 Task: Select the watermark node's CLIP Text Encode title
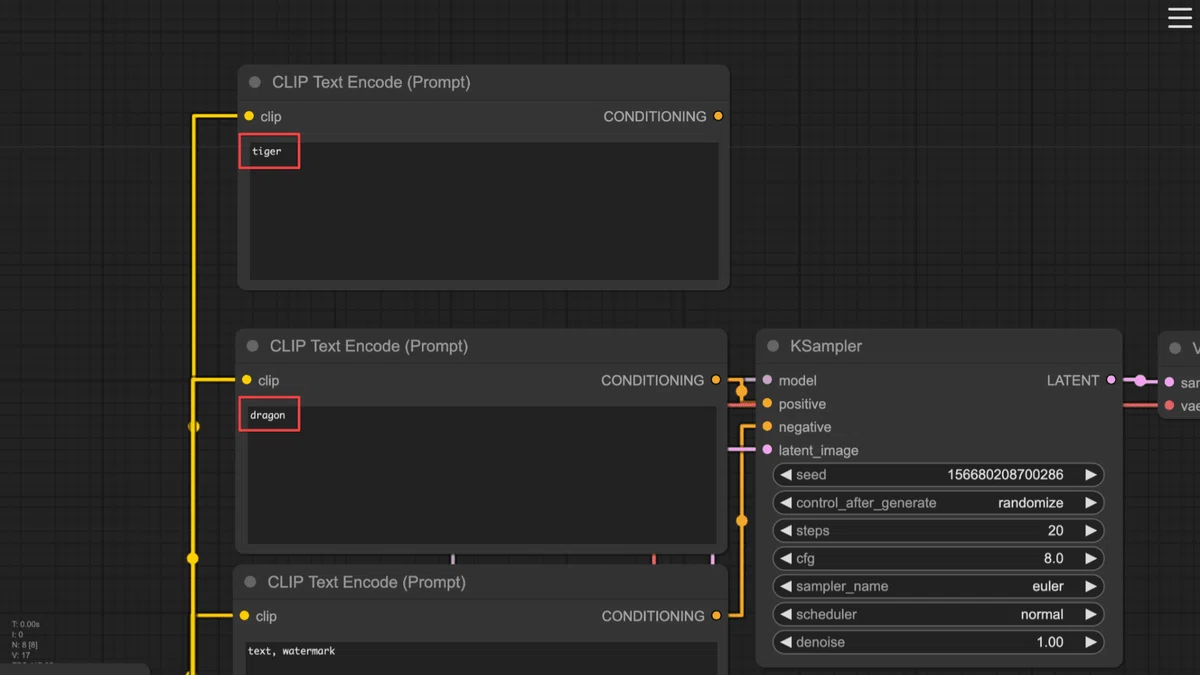click(x=367, y=582)
